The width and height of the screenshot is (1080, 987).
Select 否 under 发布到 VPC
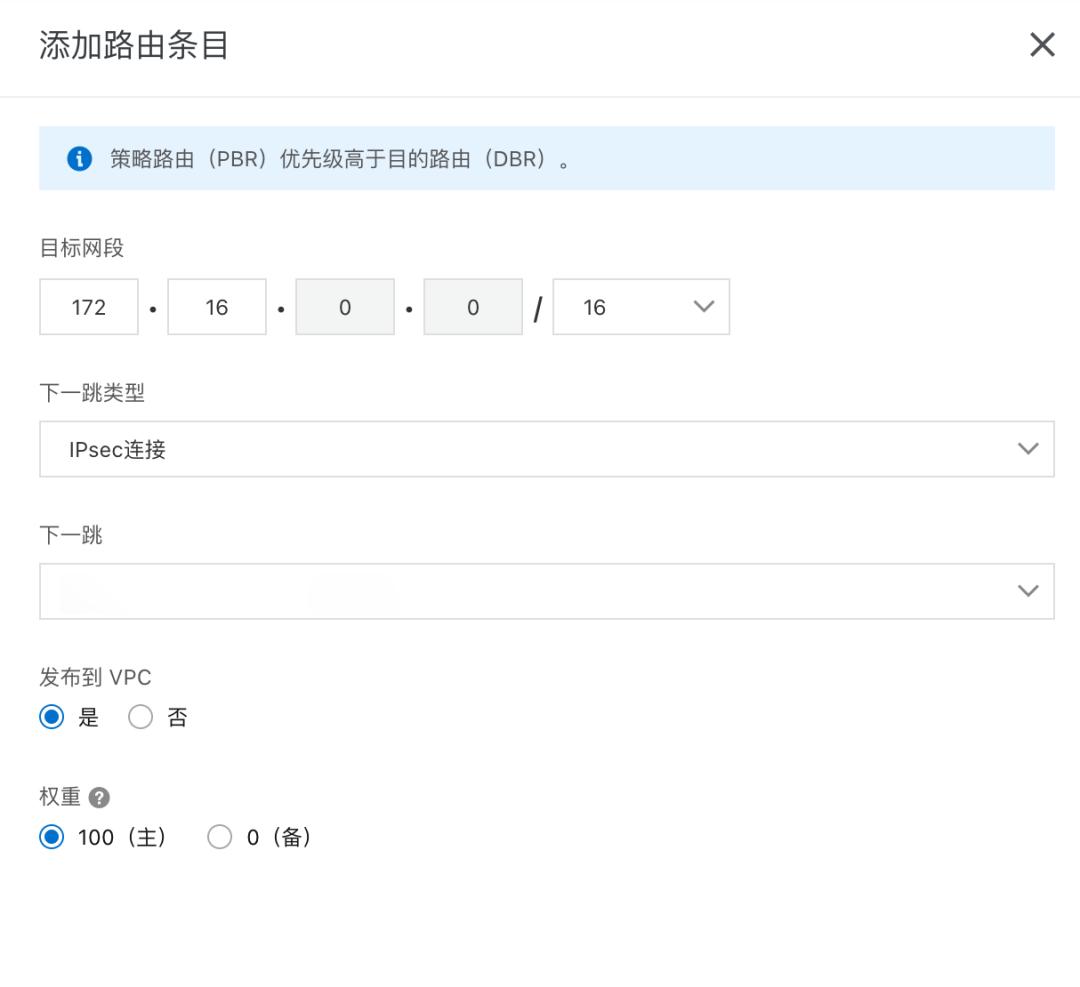pyautogui.click(x=140, y=716)
